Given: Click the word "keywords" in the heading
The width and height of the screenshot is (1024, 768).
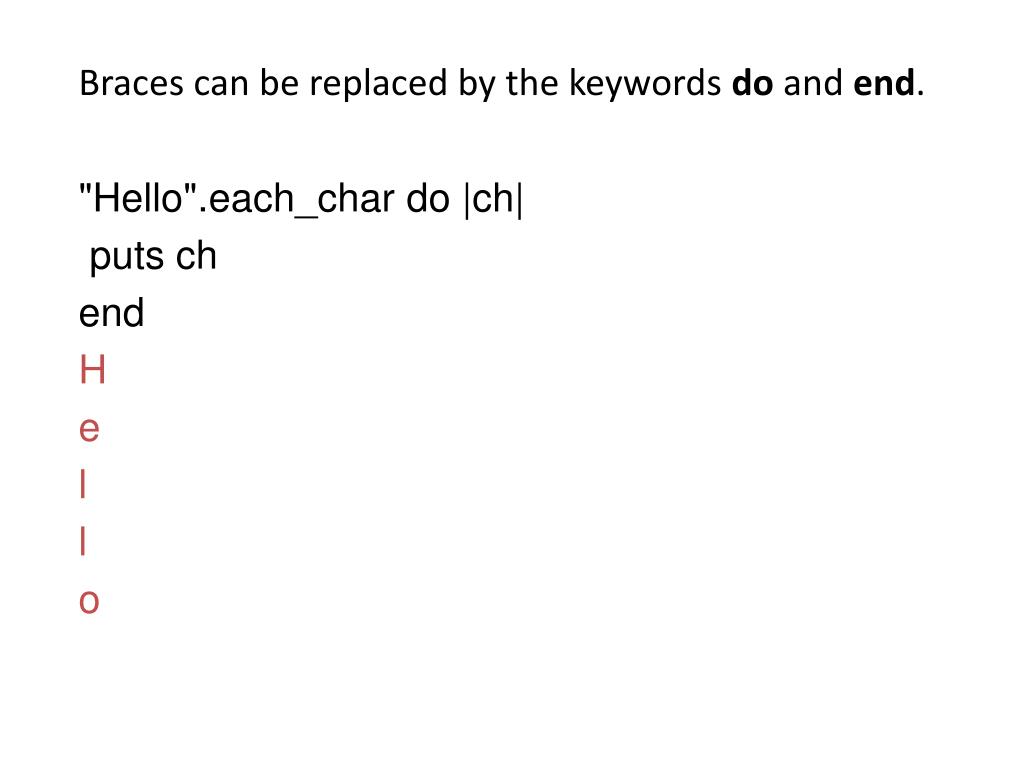Looking at the screenshot, I should pos(645,85).
